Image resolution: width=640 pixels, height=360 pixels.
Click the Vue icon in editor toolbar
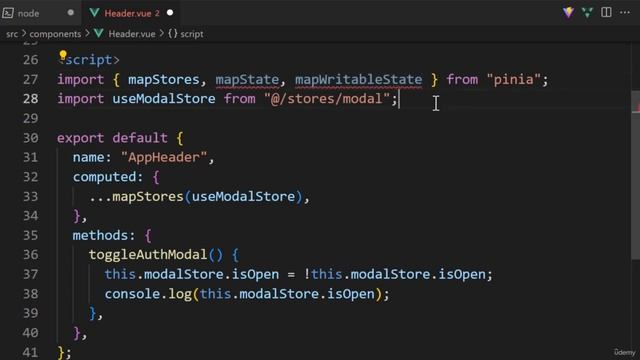pyautogui.click(x=587, y=13)
